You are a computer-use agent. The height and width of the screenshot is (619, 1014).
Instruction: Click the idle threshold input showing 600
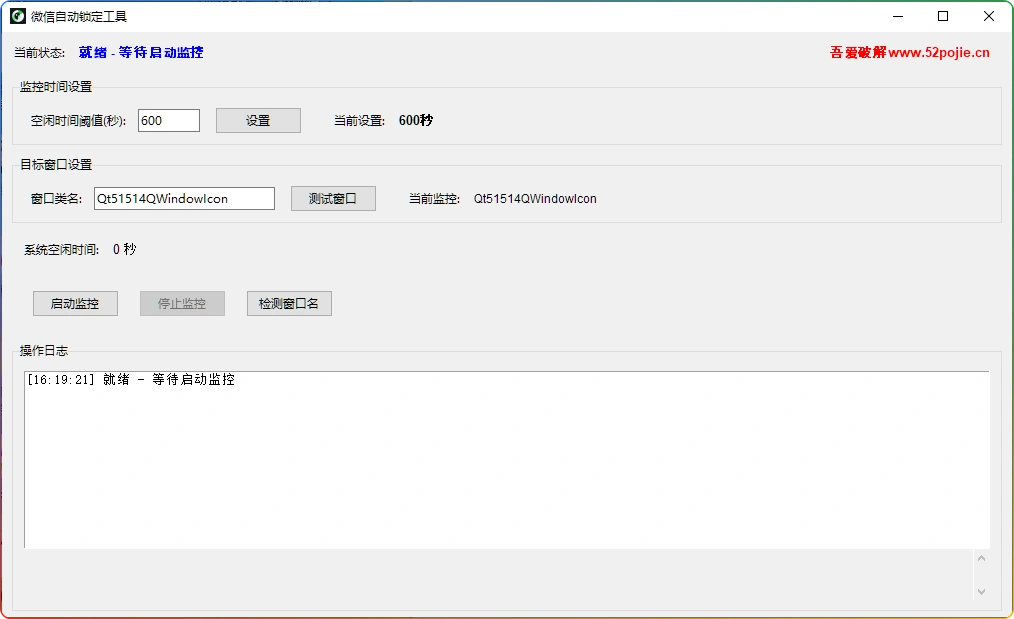(168, 120)
